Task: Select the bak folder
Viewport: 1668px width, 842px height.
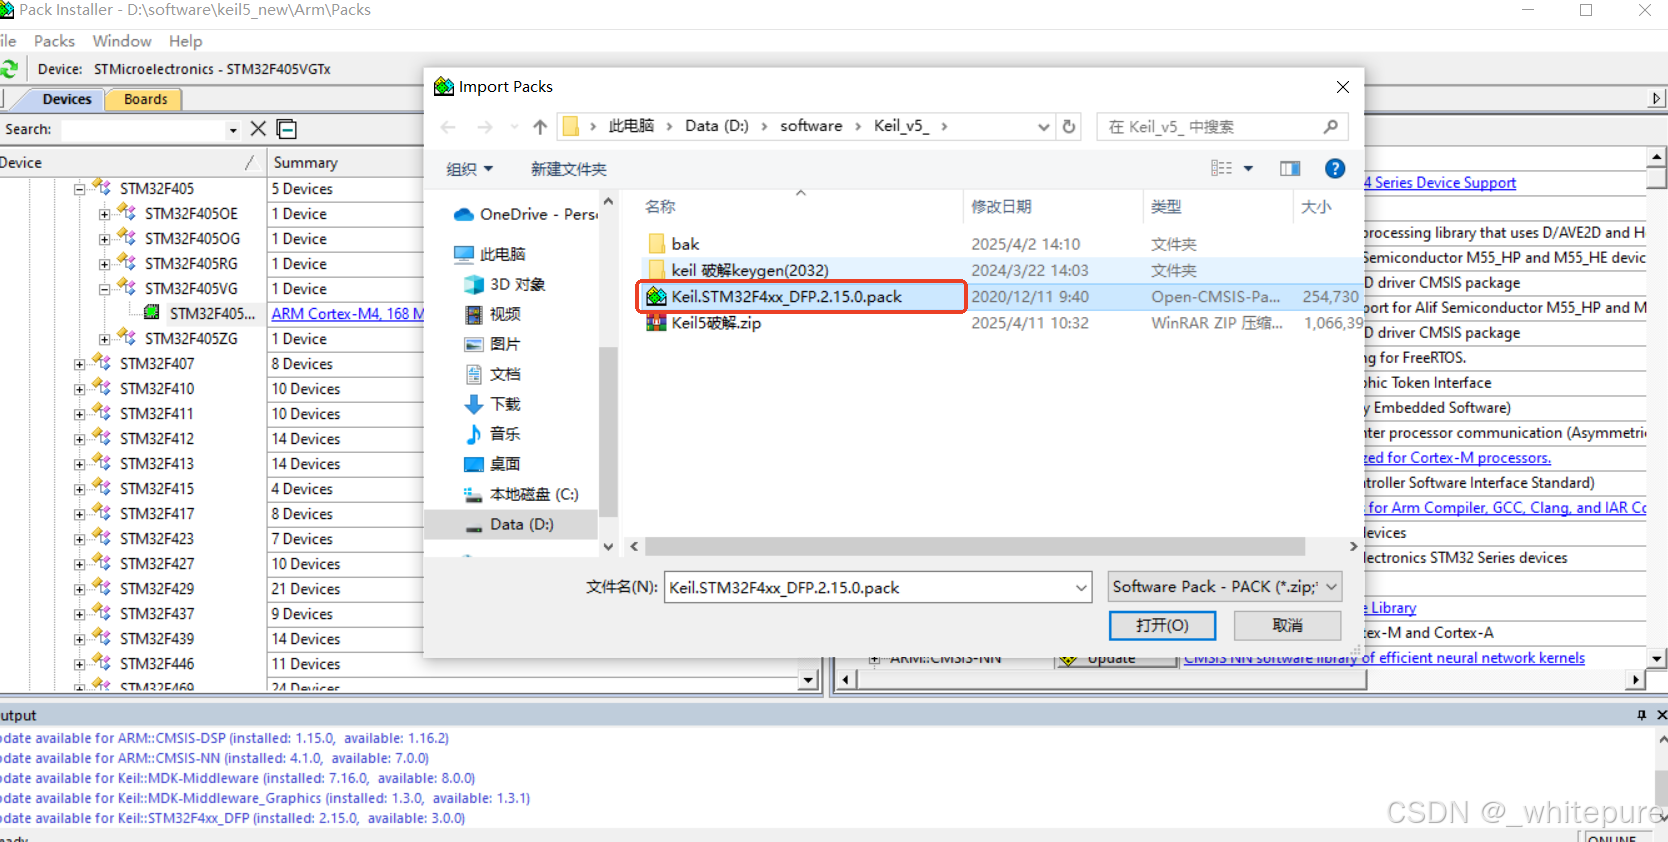Action: [x=685, y=244]
